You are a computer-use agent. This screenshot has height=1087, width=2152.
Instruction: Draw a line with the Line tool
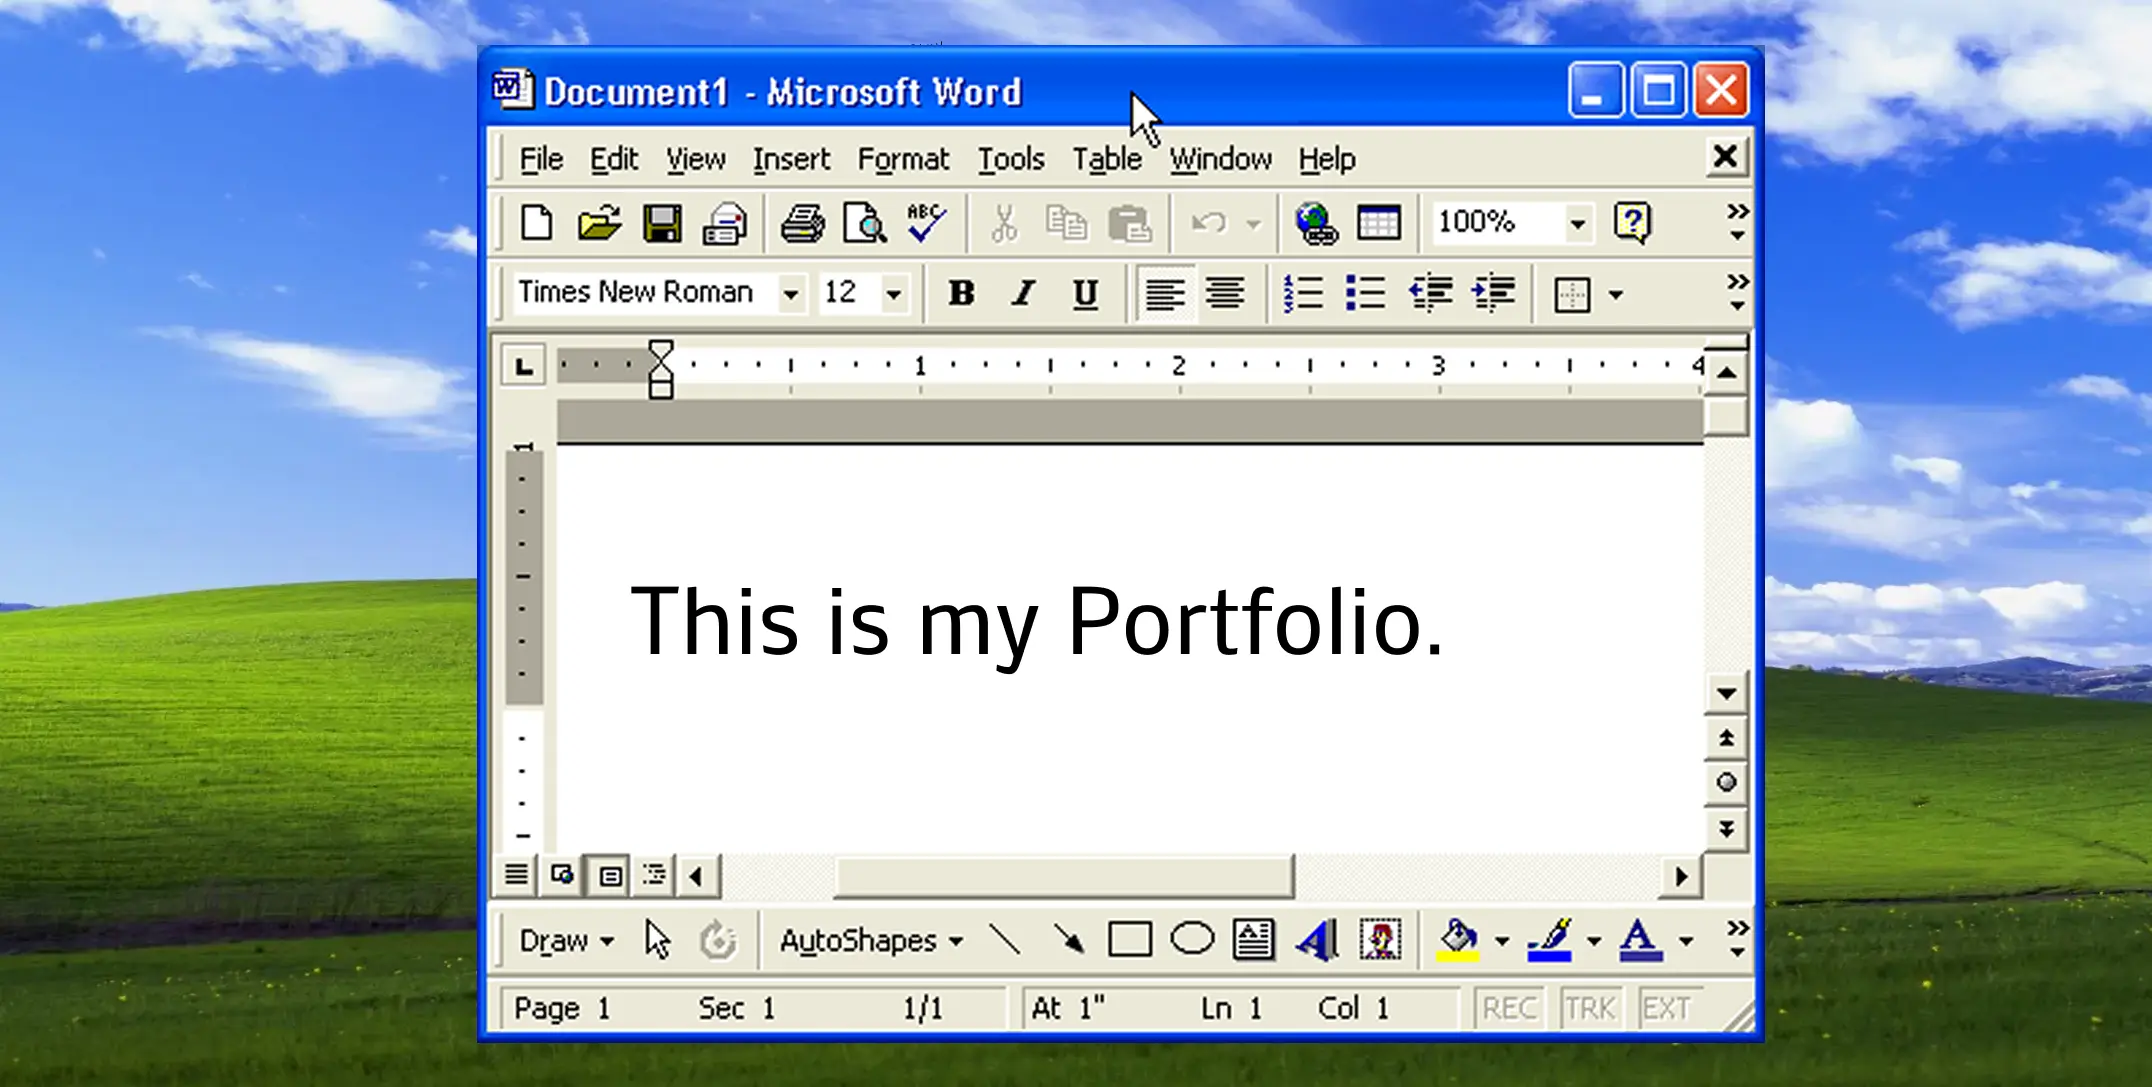point(1004,940)
